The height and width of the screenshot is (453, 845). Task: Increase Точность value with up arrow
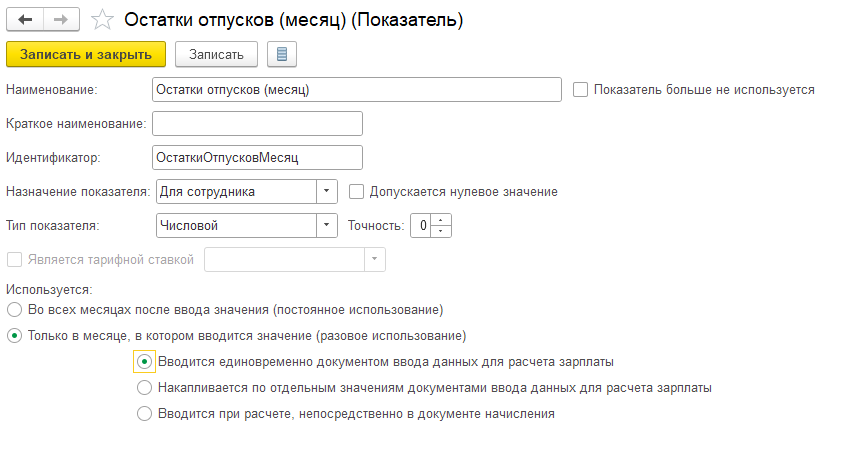point(441,220)
